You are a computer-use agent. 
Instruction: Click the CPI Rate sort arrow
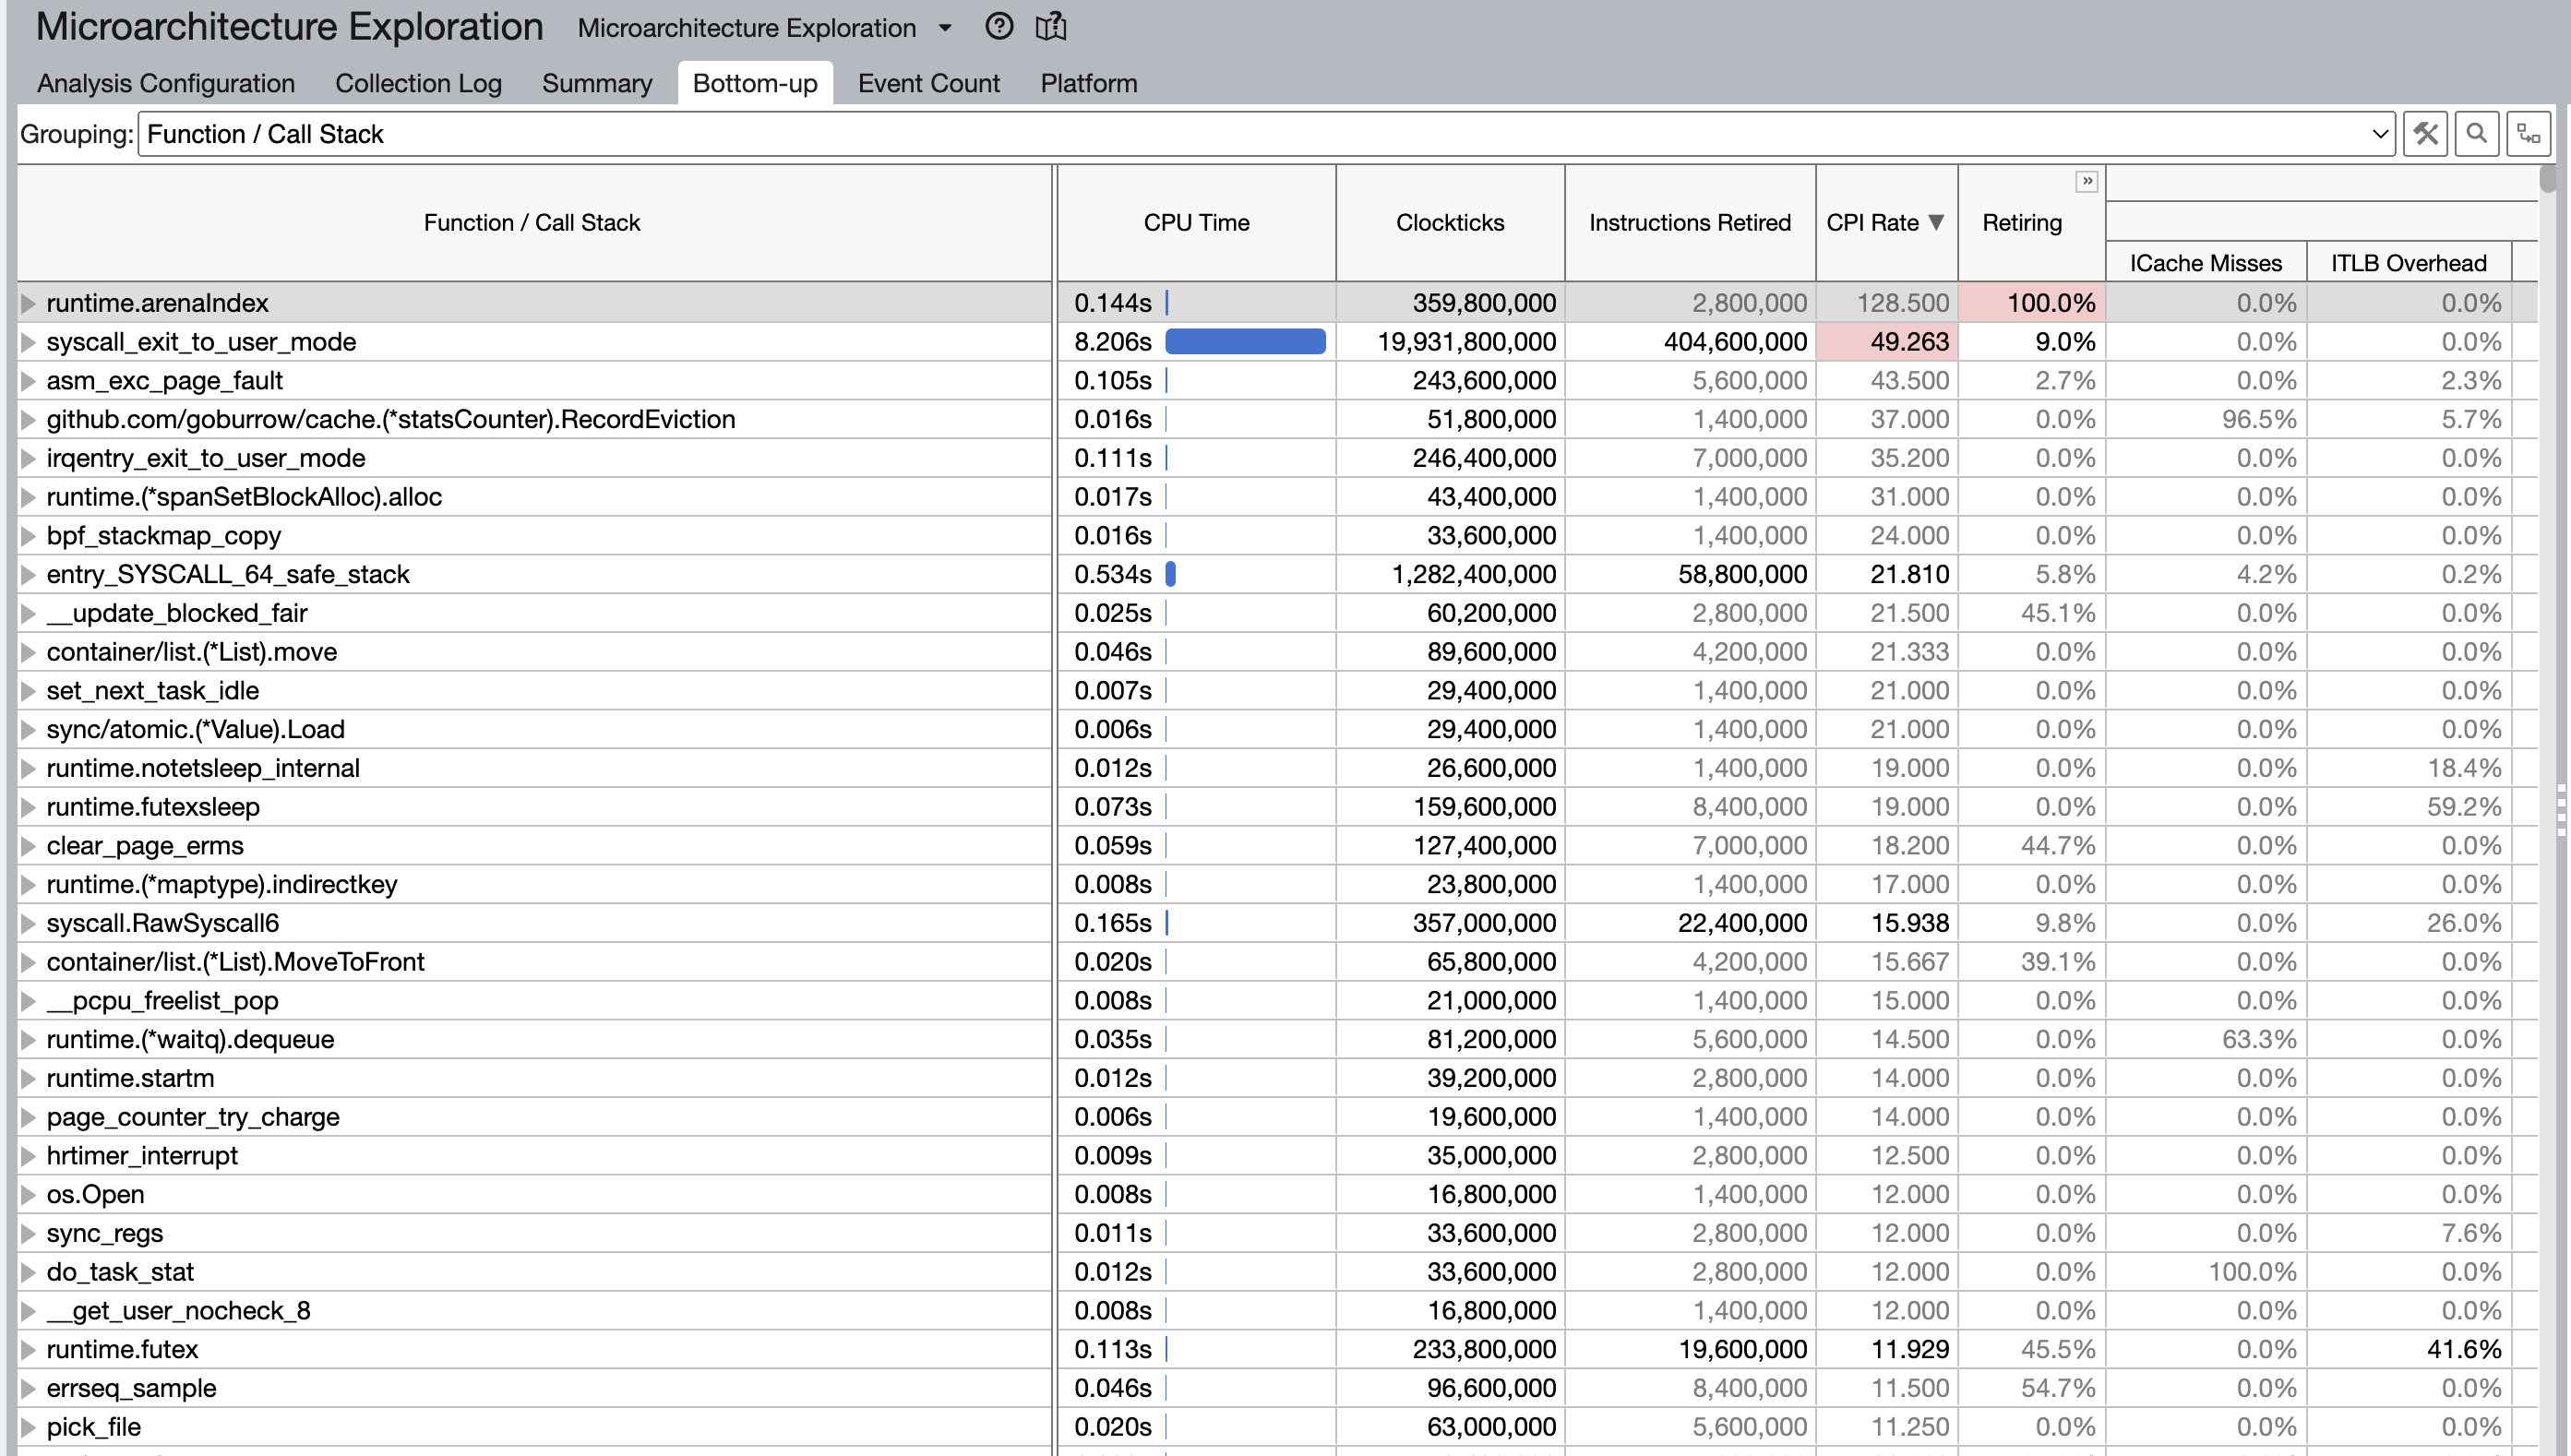point(1936,222)
